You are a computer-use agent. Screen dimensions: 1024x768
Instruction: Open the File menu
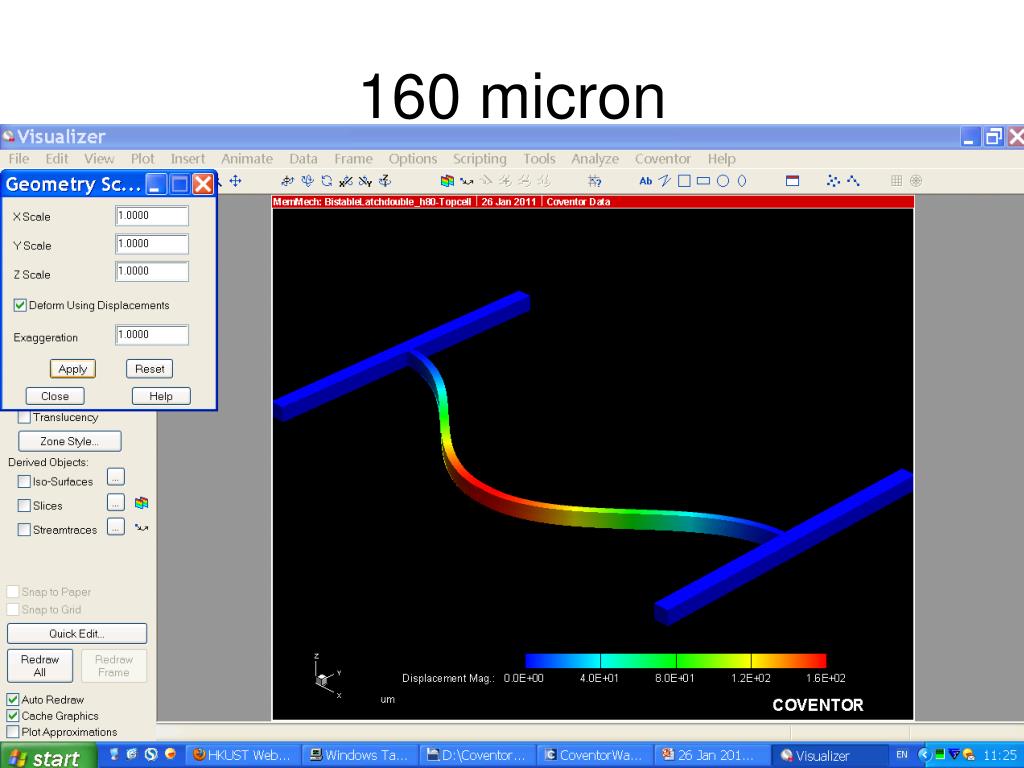[18, 159]
